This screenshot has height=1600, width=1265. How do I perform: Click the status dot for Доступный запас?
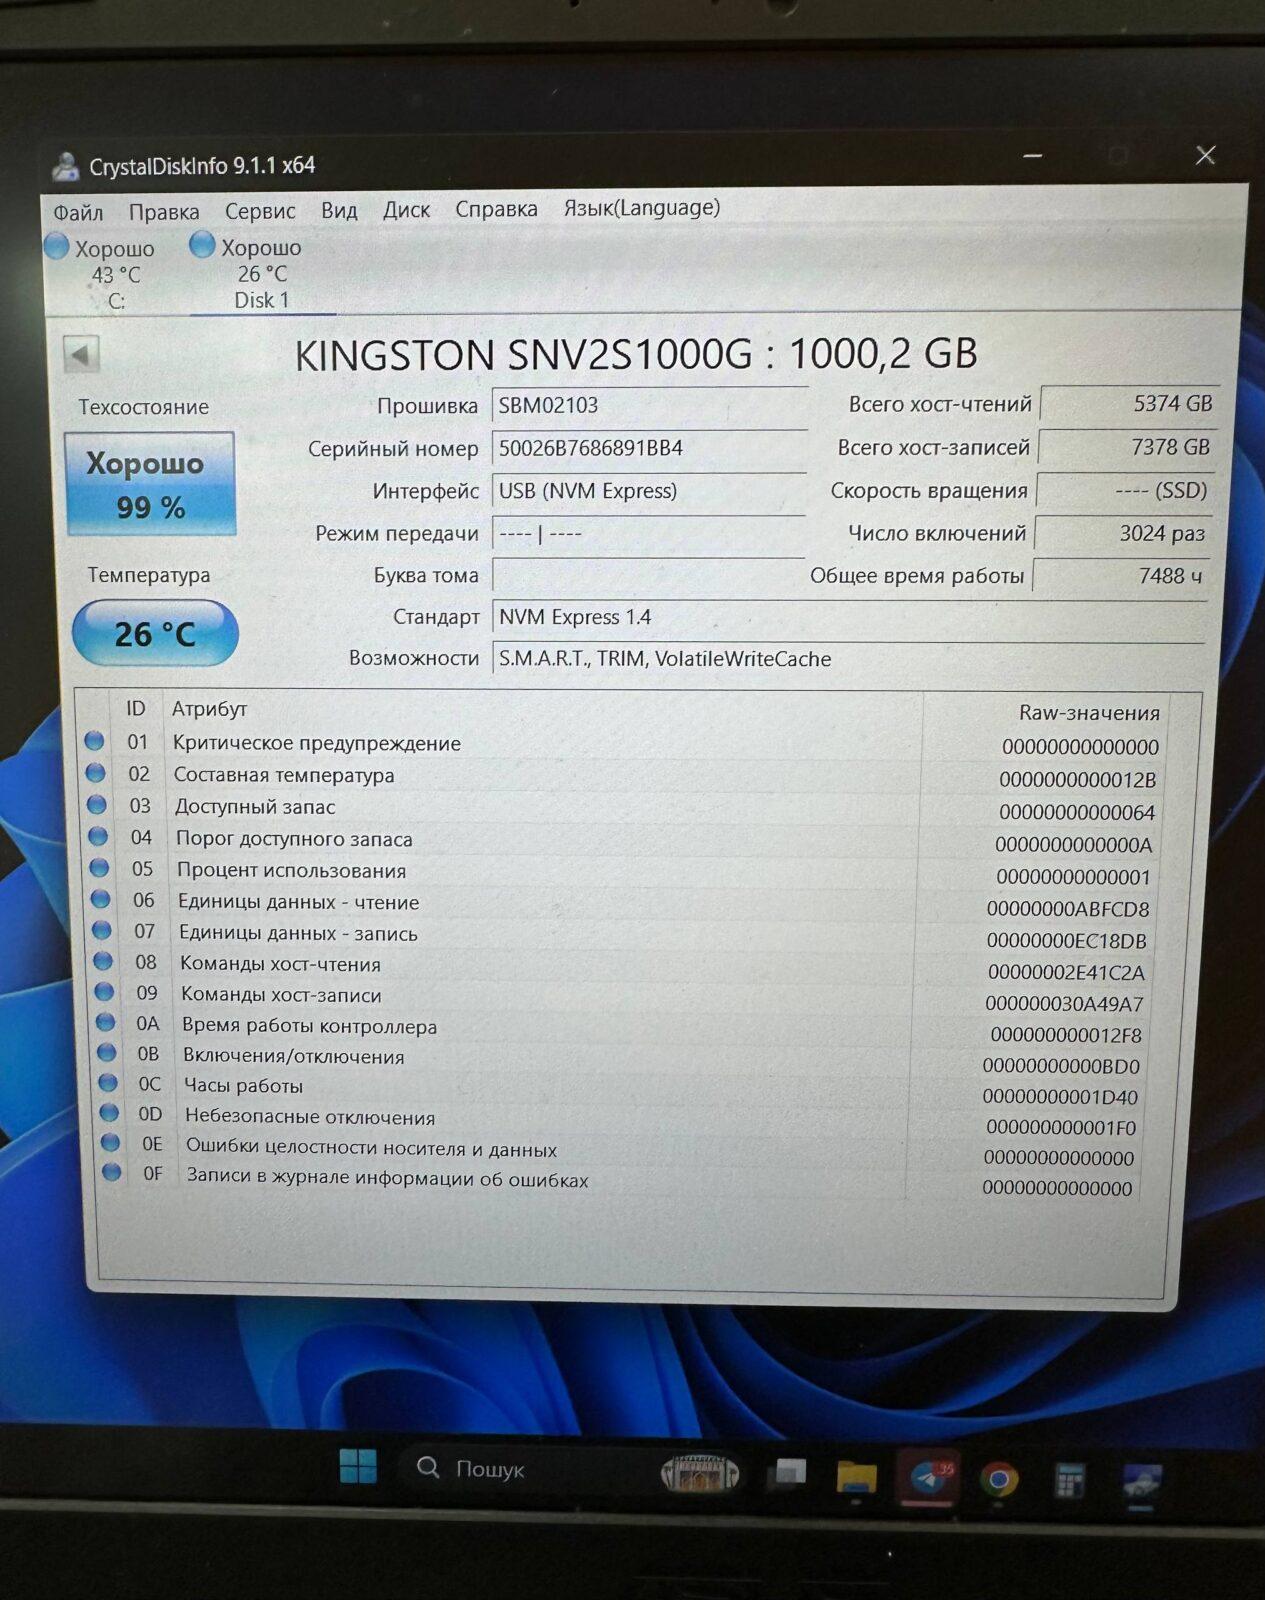(x=97, y=804)
